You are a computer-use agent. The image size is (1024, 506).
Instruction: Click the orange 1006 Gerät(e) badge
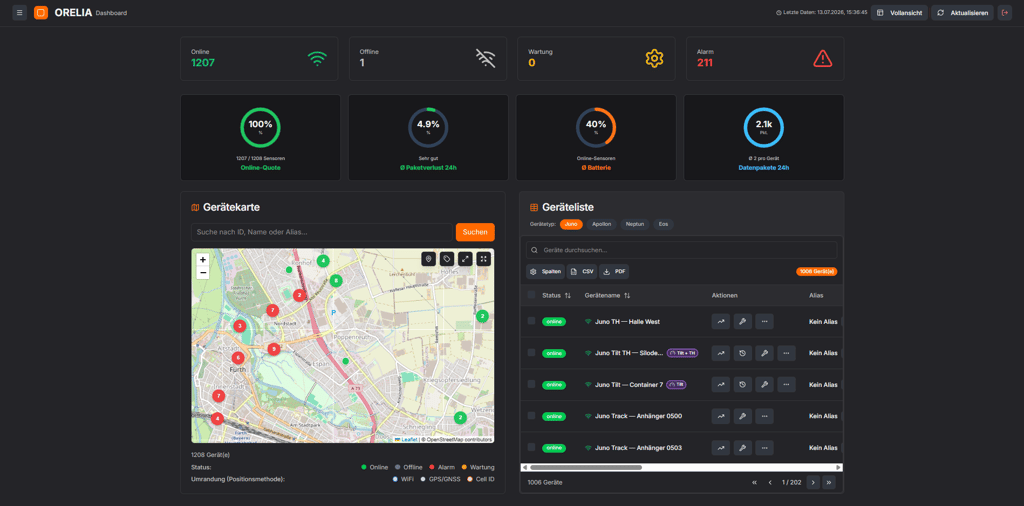click(816, 272)
